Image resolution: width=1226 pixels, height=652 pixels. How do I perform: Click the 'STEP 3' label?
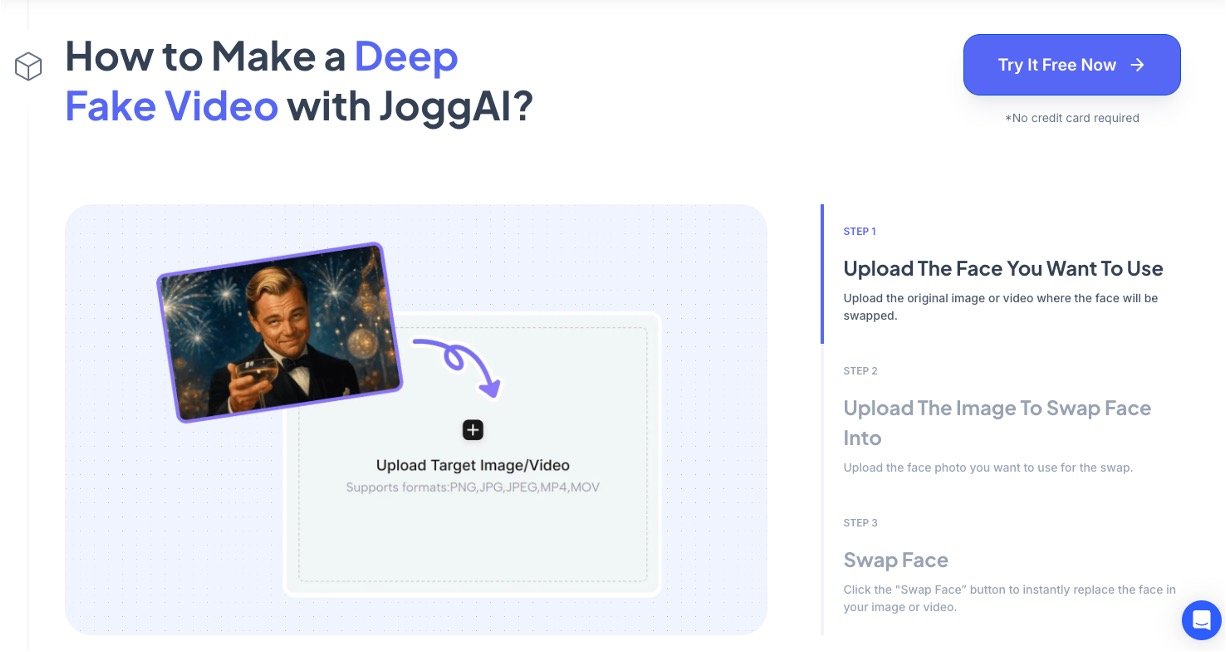pos(860,523)
